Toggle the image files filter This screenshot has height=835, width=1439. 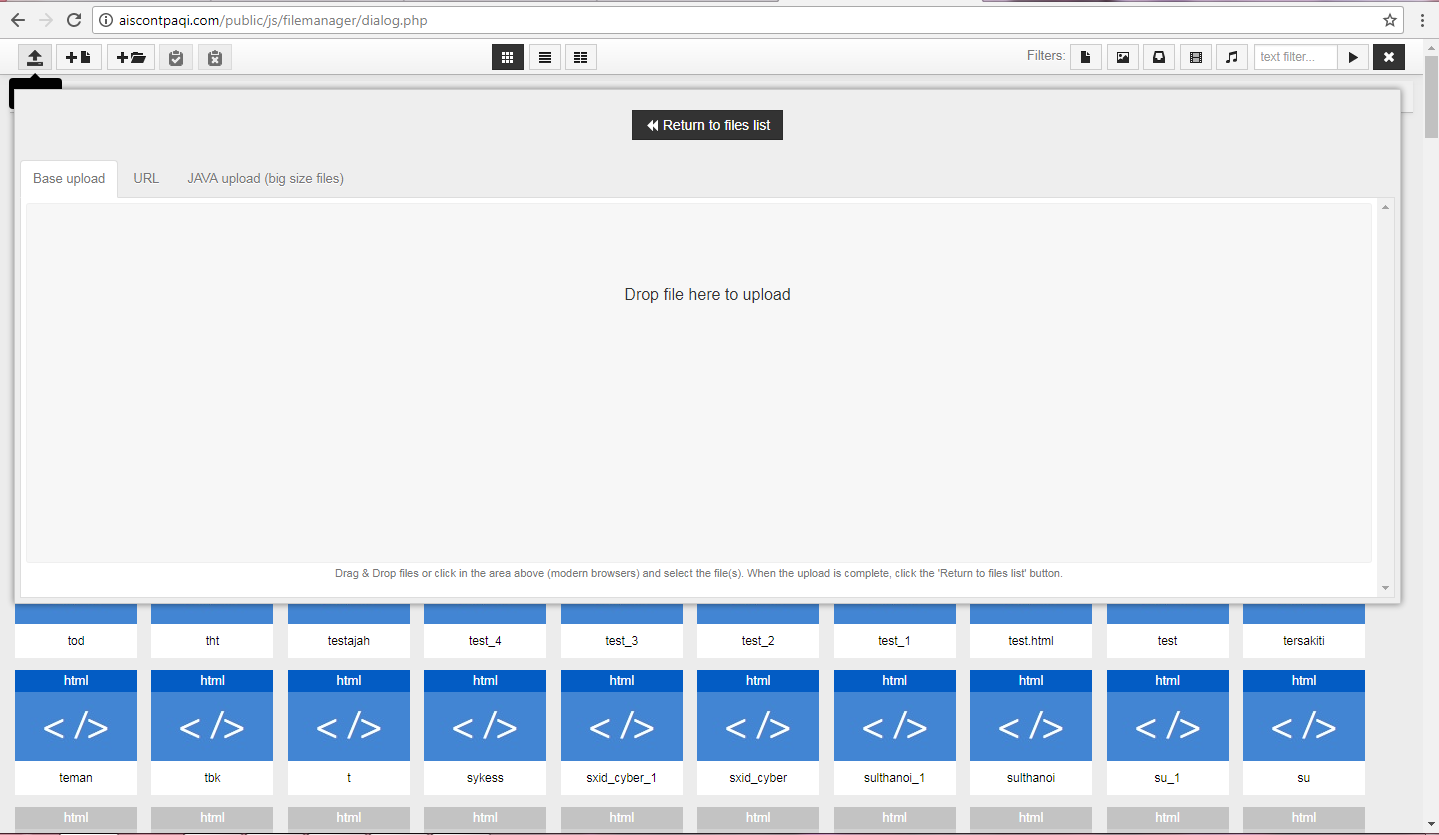(x=1121, y=56)
